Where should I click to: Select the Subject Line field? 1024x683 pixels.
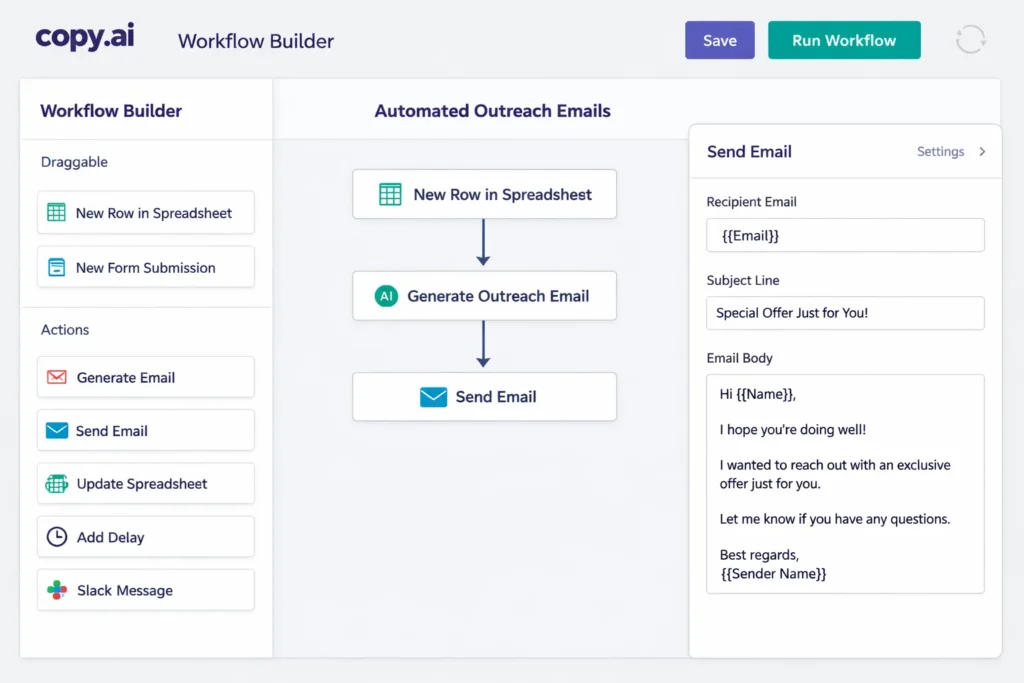point(845,313)
